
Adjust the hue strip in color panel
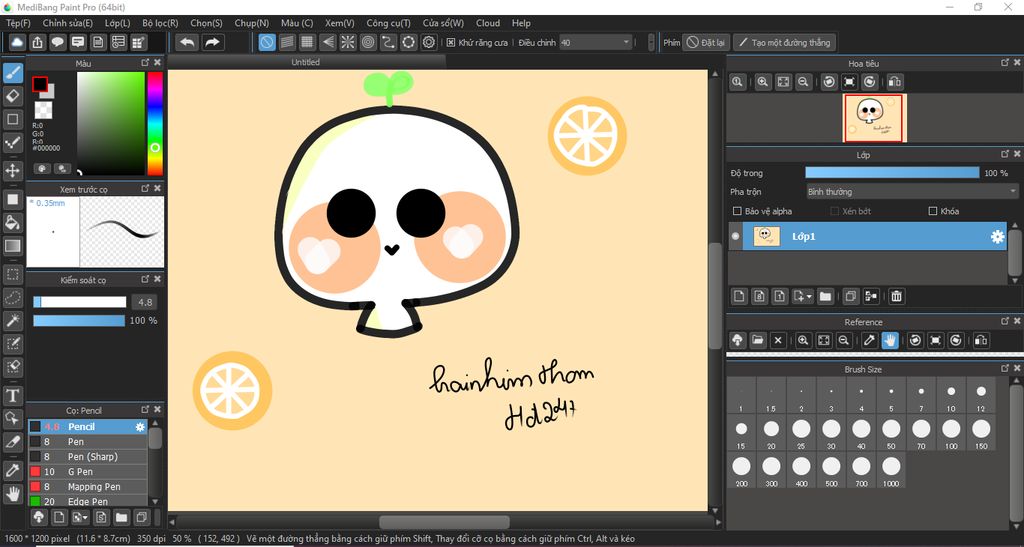coord(155,123)
